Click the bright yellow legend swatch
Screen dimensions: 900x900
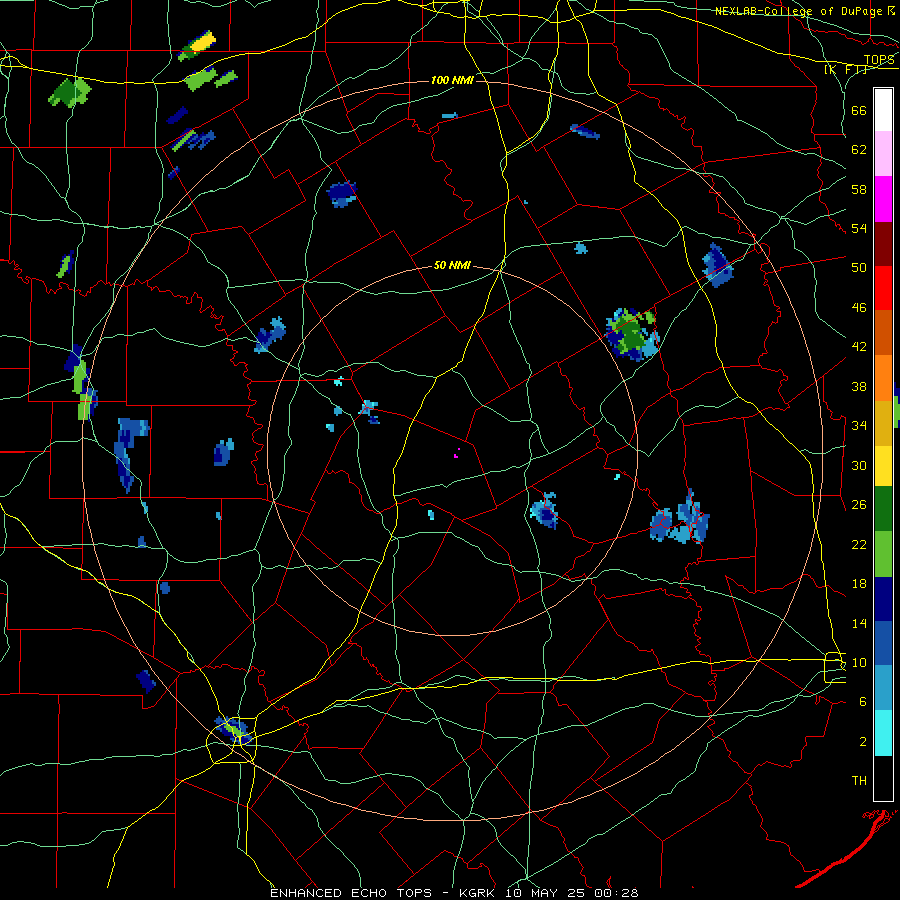(883, 465)
